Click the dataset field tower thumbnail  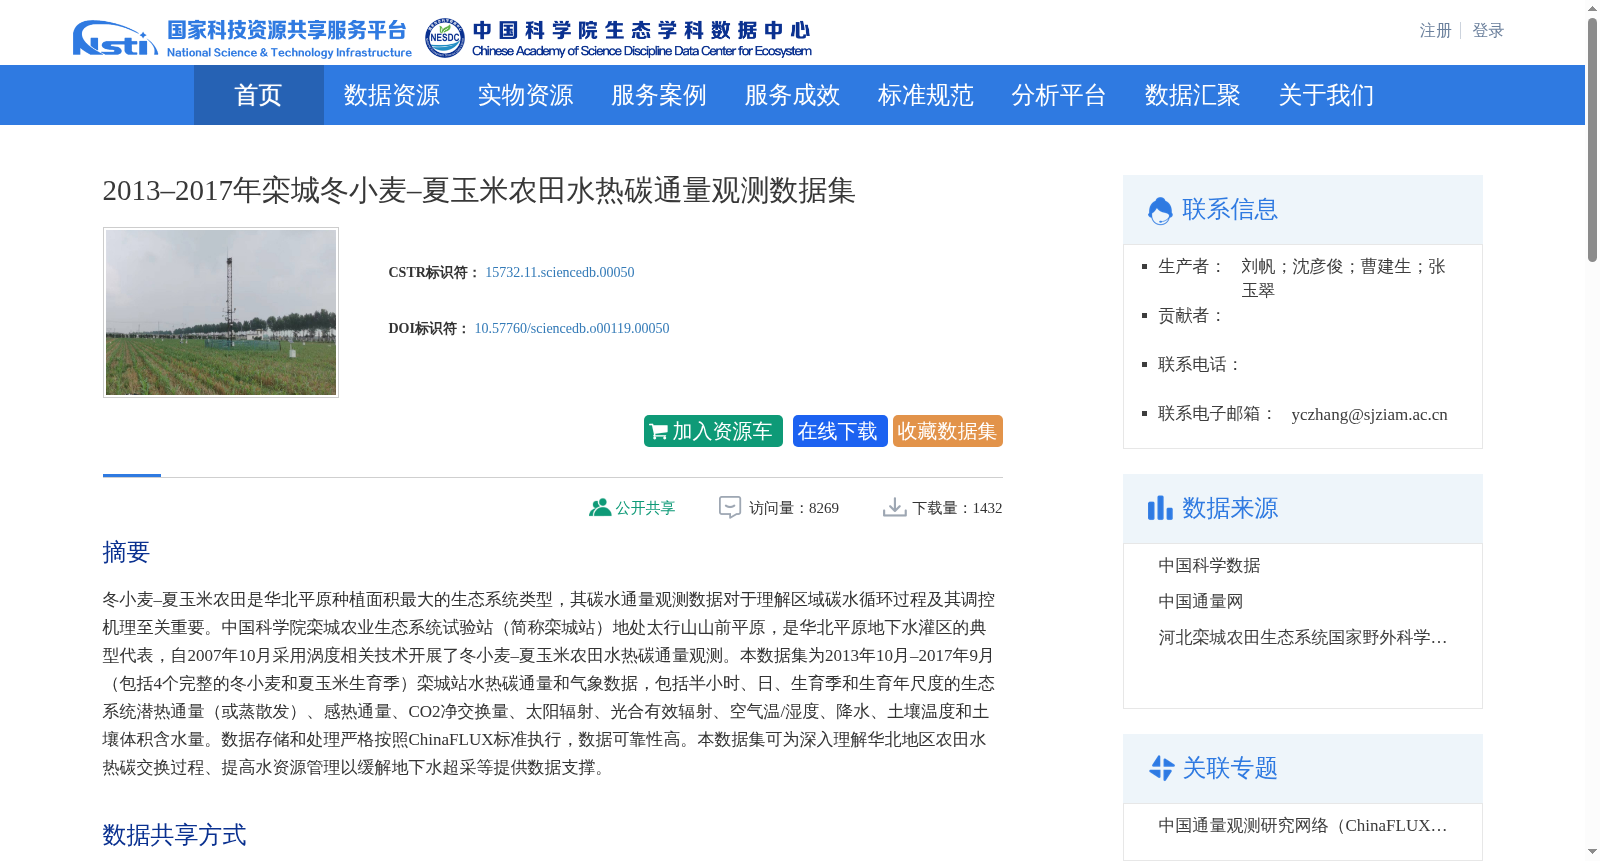coord(221,312)
